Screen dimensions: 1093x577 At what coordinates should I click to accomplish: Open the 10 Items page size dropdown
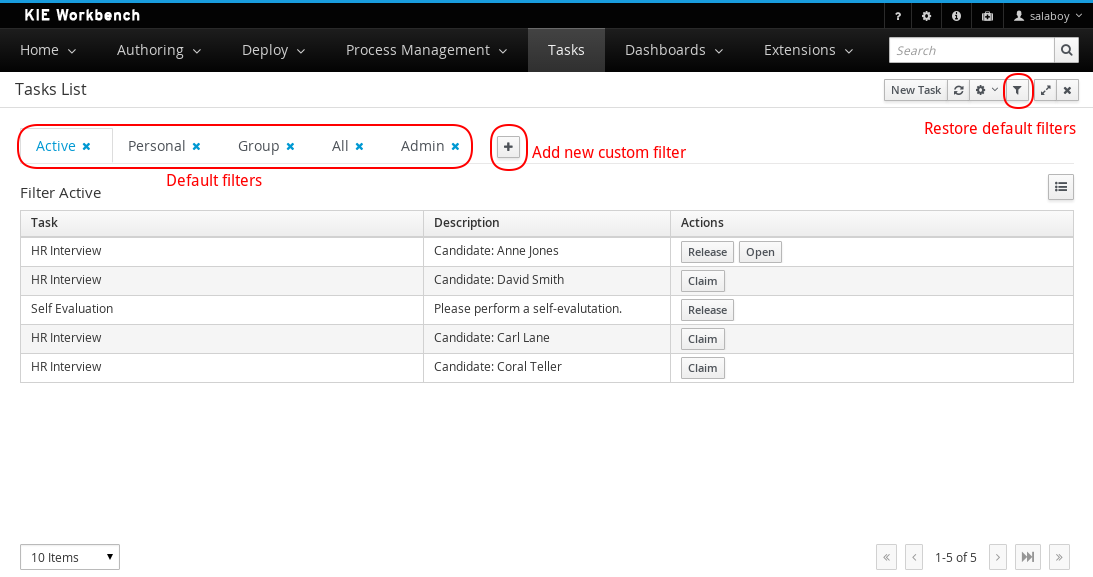click(70, 557)
